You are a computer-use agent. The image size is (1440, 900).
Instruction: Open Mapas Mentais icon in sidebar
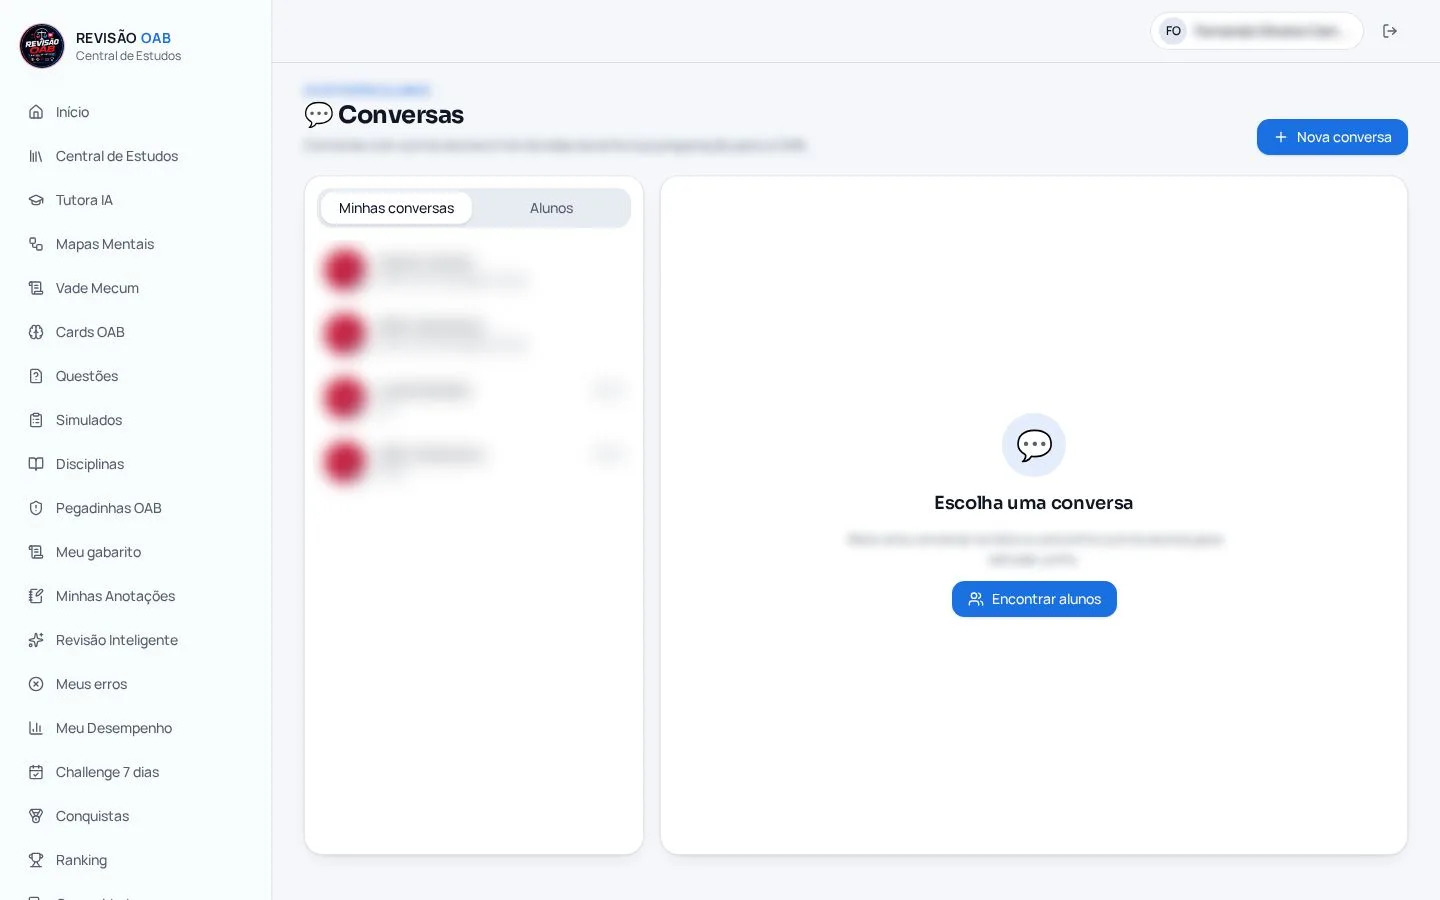(36, 244)
